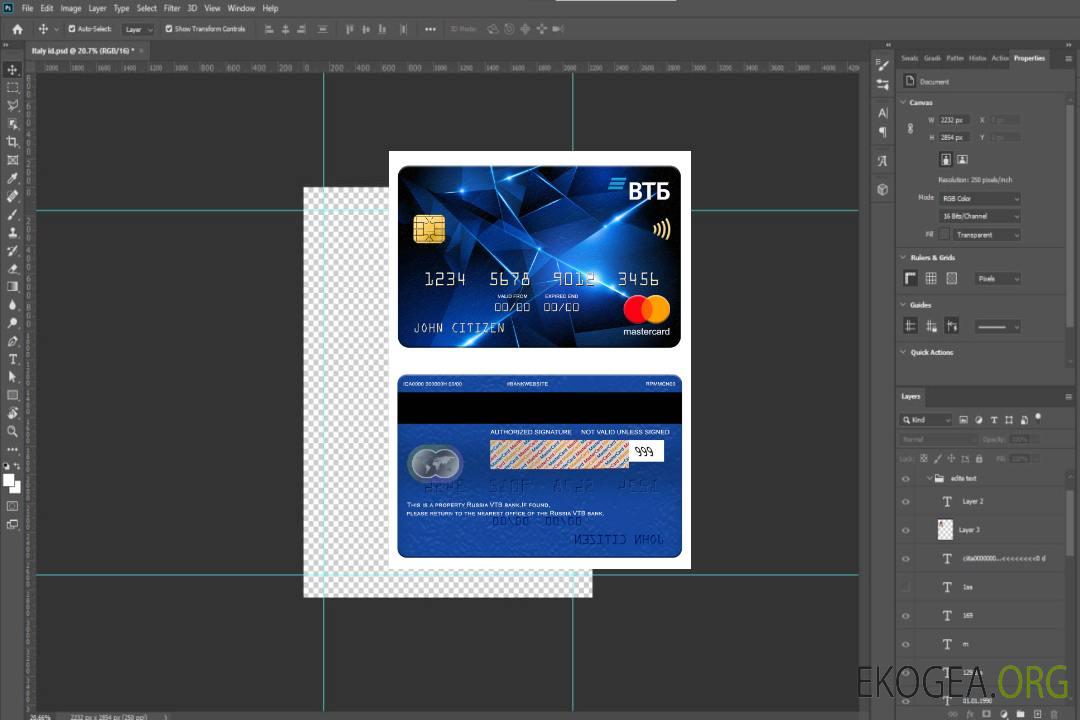This screenshot has height=720, width=1080.
Task: Open the three-dots more options in options bar
Action: pyautogui.click(x=430, y=29)
